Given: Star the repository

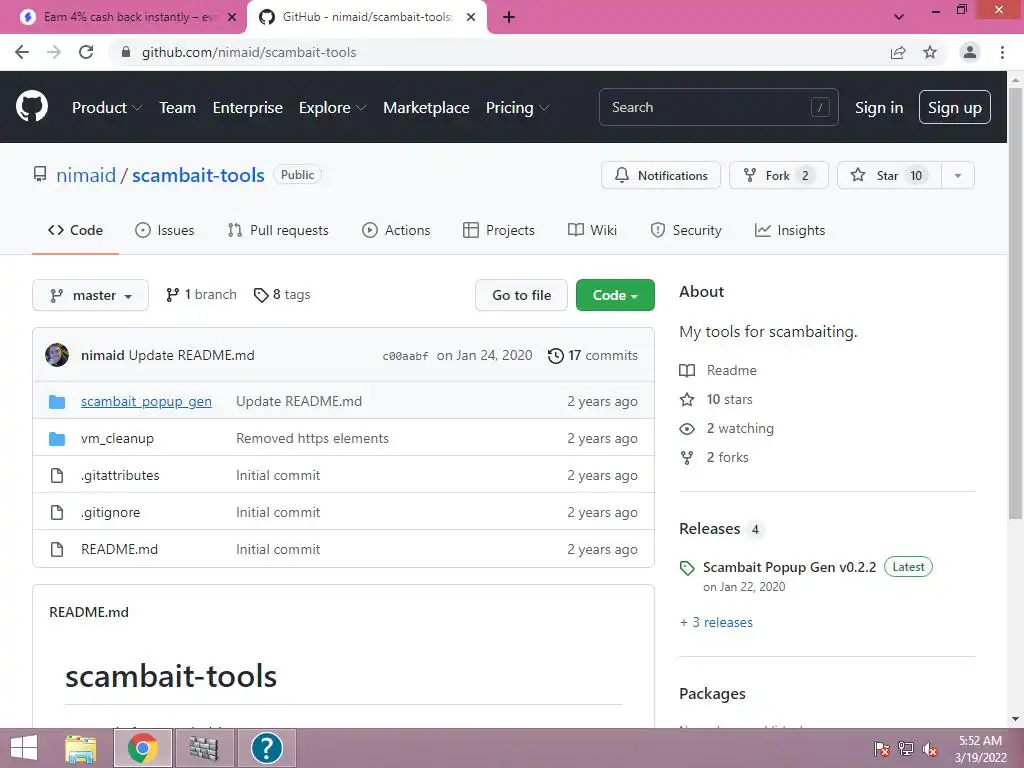Looking at the screenshot, I should click(x=889, y=175).
